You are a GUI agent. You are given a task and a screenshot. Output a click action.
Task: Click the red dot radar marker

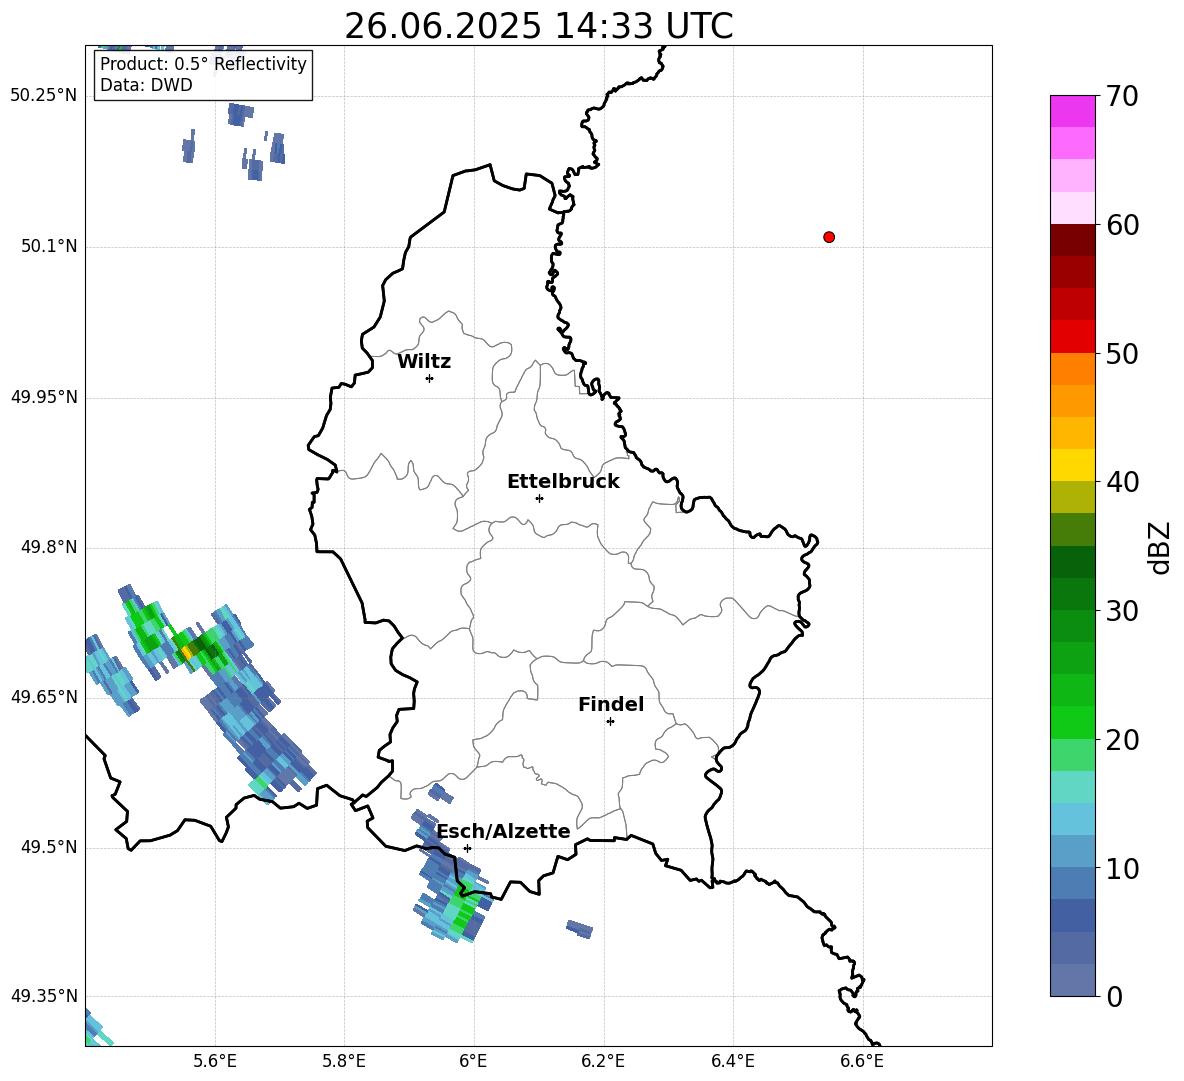click(x=829, y=237)
